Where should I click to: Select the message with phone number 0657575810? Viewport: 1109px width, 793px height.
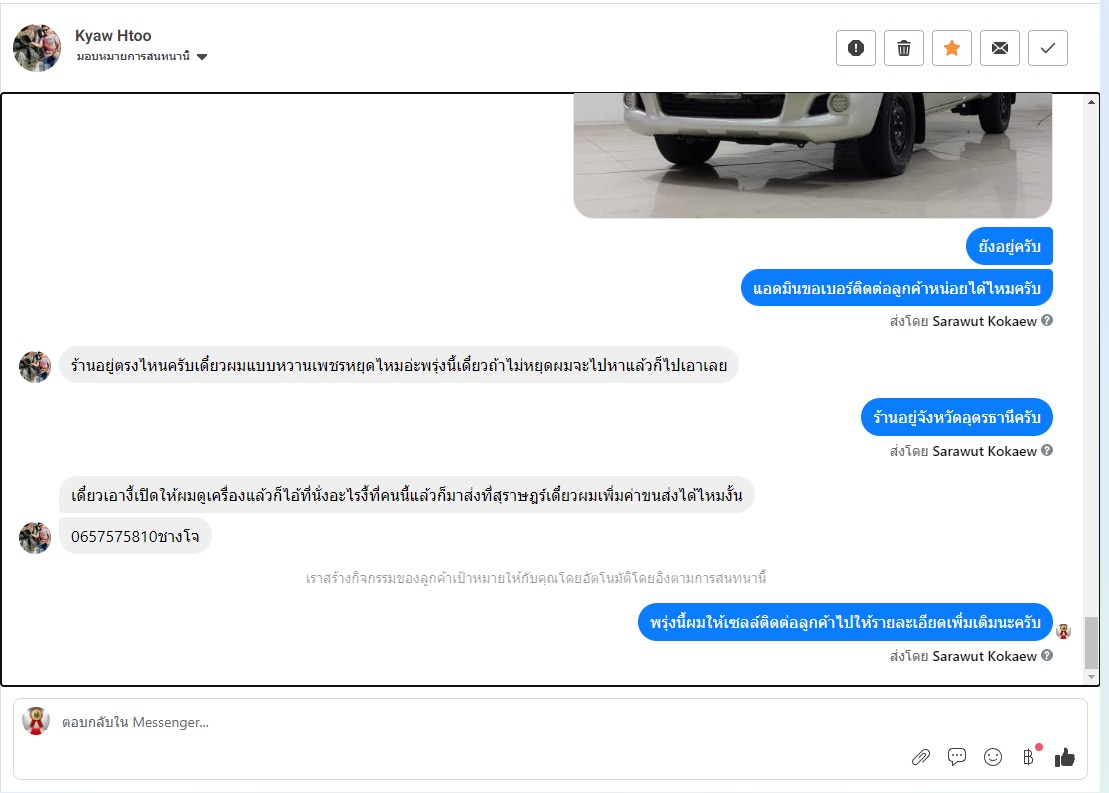pyautogui.click(x=135, y=536)
